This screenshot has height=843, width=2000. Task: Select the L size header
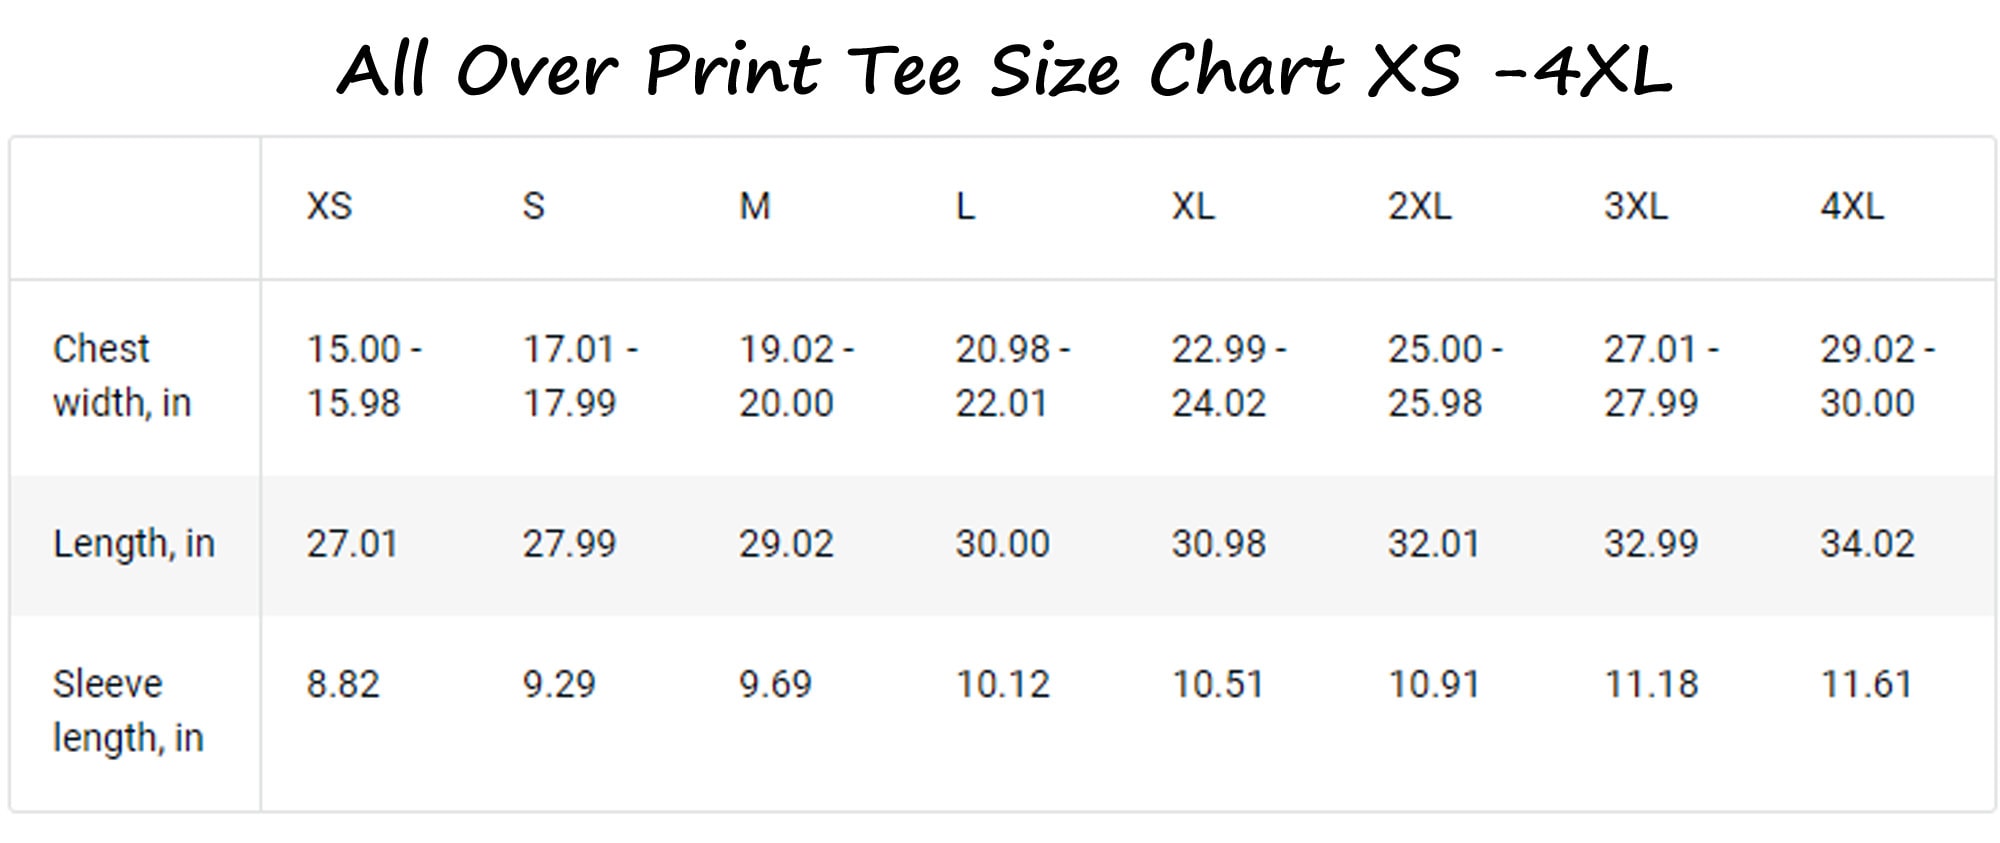(x=965, y=206)
